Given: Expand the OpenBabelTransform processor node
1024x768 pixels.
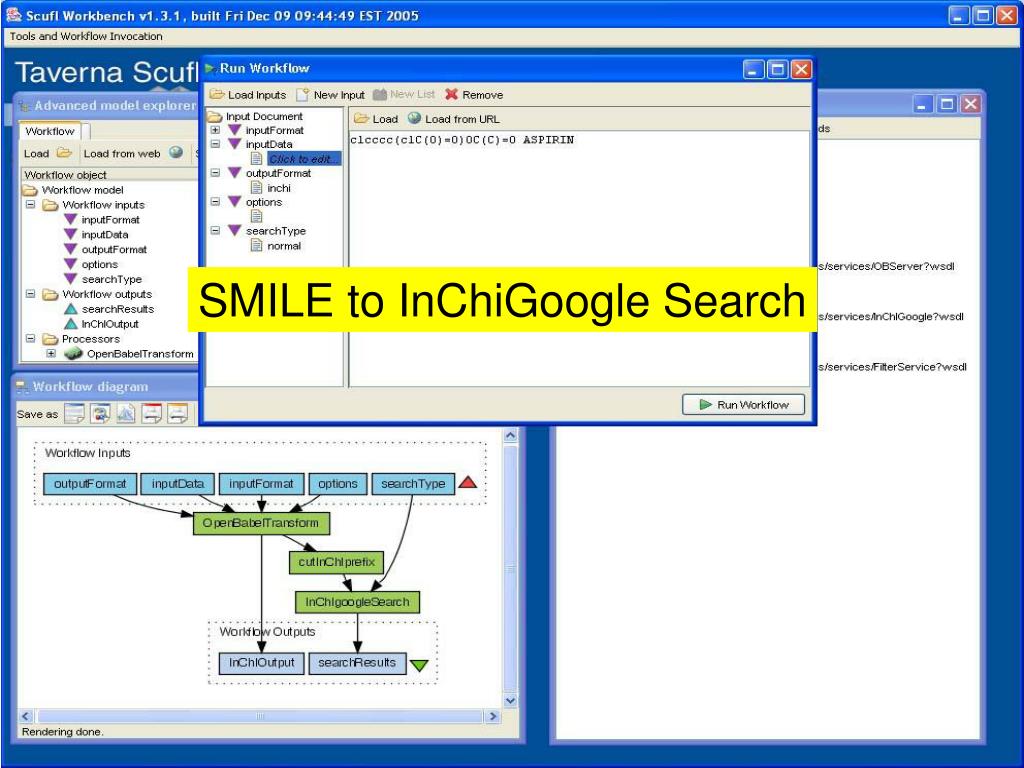Looking at the screenshot, I should click(x=51, y=353).
